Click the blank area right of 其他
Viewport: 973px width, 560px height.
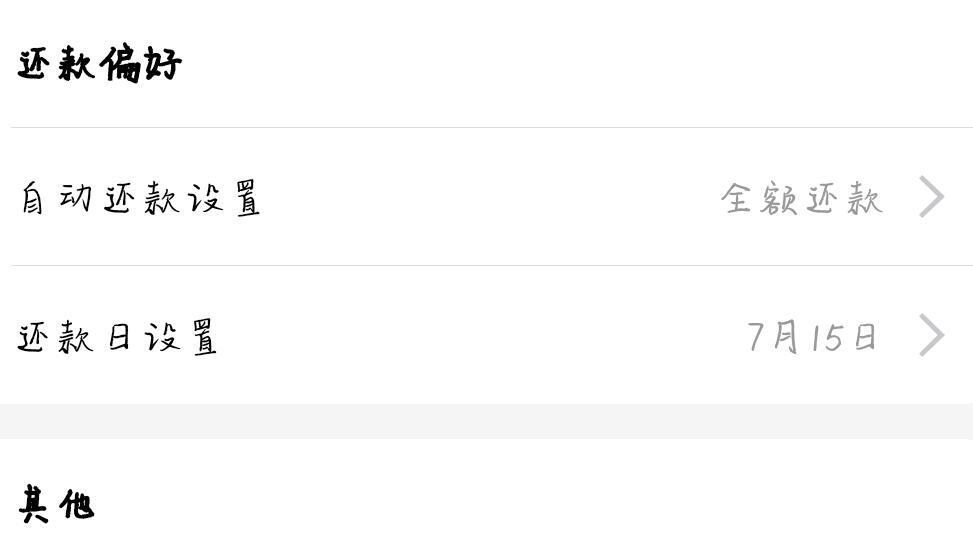coord(534,504)
